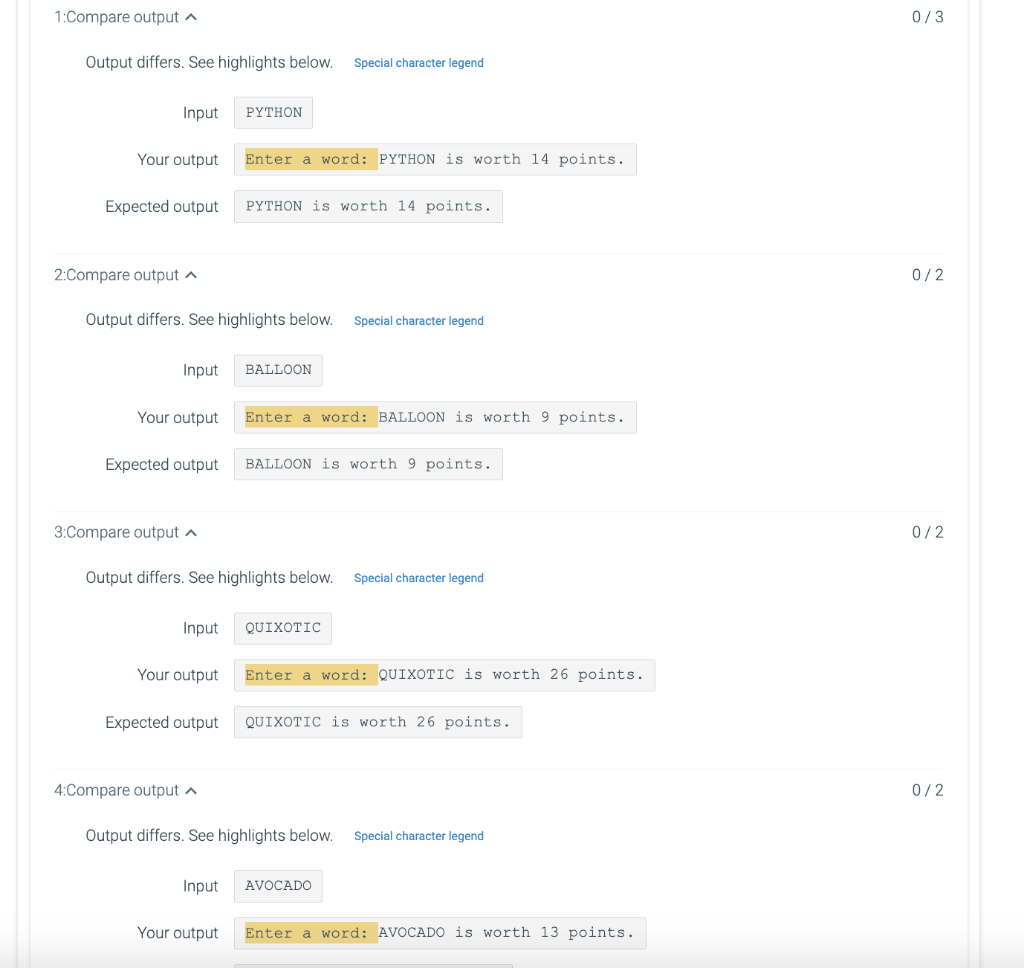1024x968 pixels.
Task: Click your output for the BALLOON test
Action: tap(435, 418)
